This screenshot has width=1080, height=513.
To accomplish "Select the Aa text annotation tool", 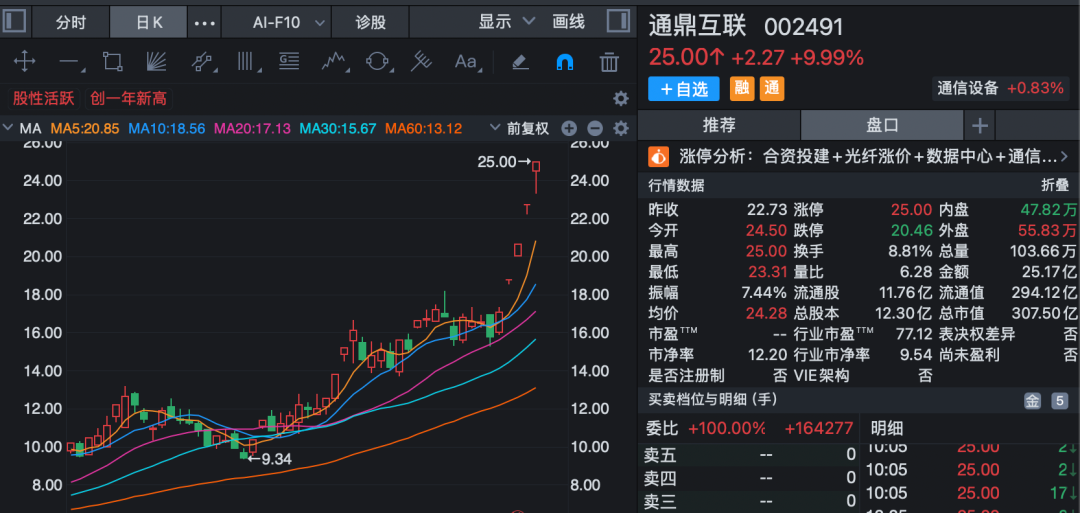I will point(466,62).
